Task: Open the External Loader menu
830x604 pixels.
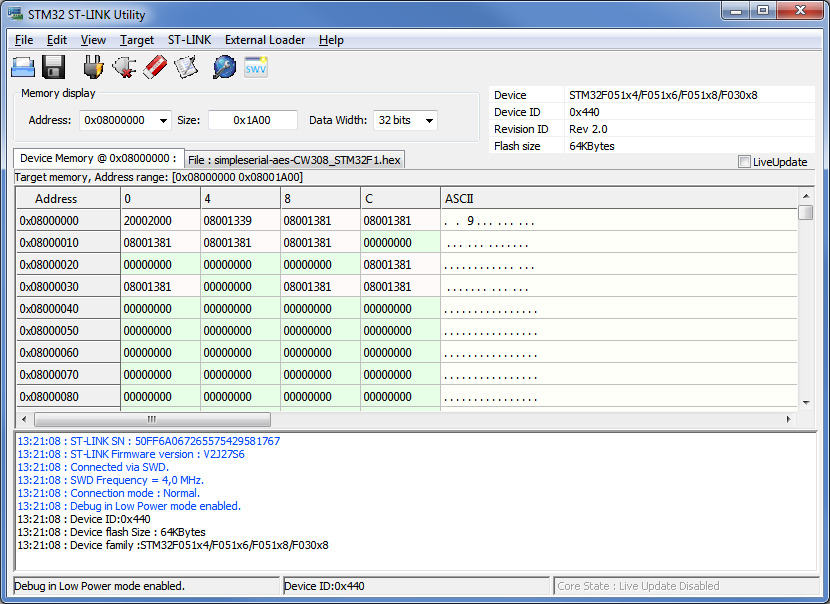Action: click(x=265, y=40)
